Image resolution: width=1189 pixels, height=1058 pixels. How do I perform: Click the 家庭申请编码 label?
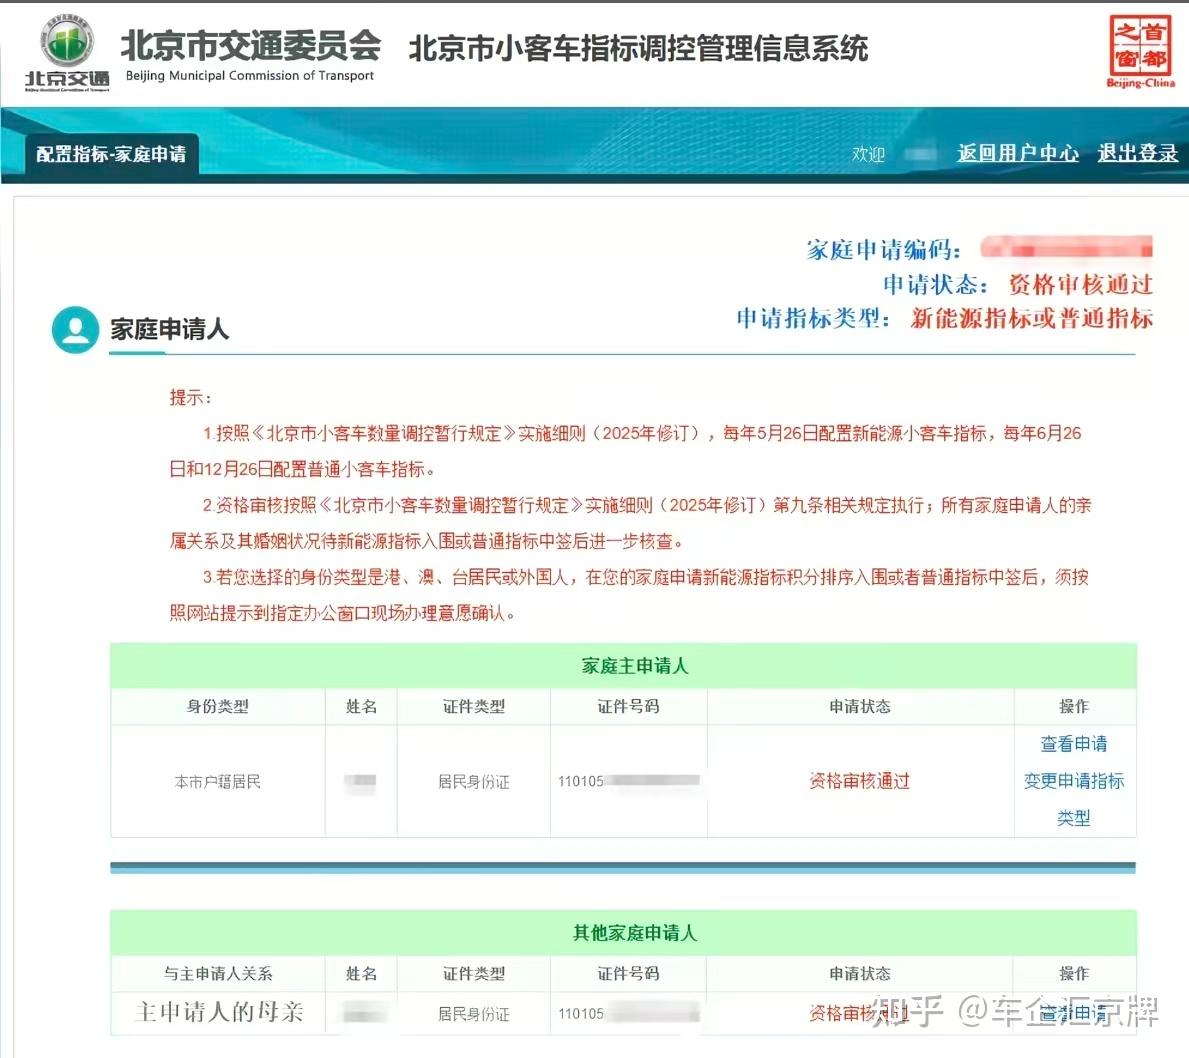coord(883,250)
